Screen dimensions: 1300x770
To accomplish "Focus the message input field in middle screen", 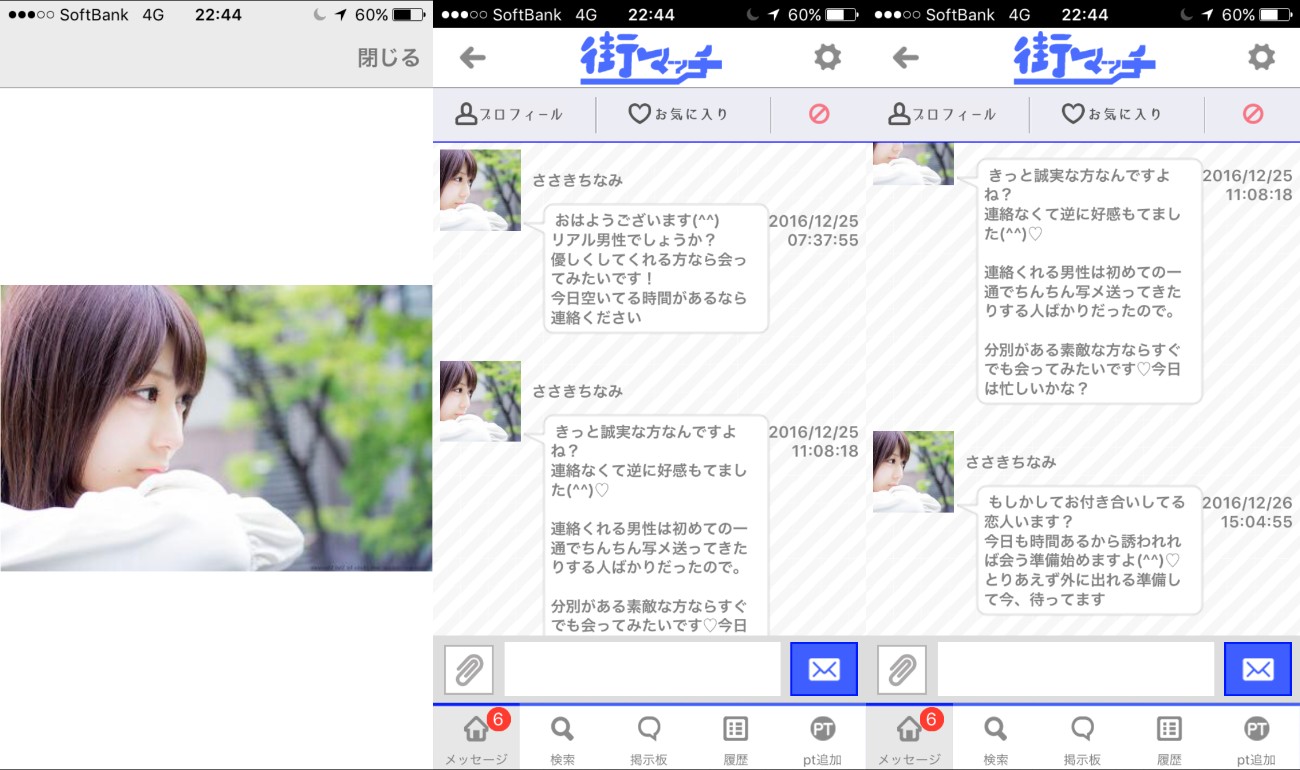I will 642,669.
